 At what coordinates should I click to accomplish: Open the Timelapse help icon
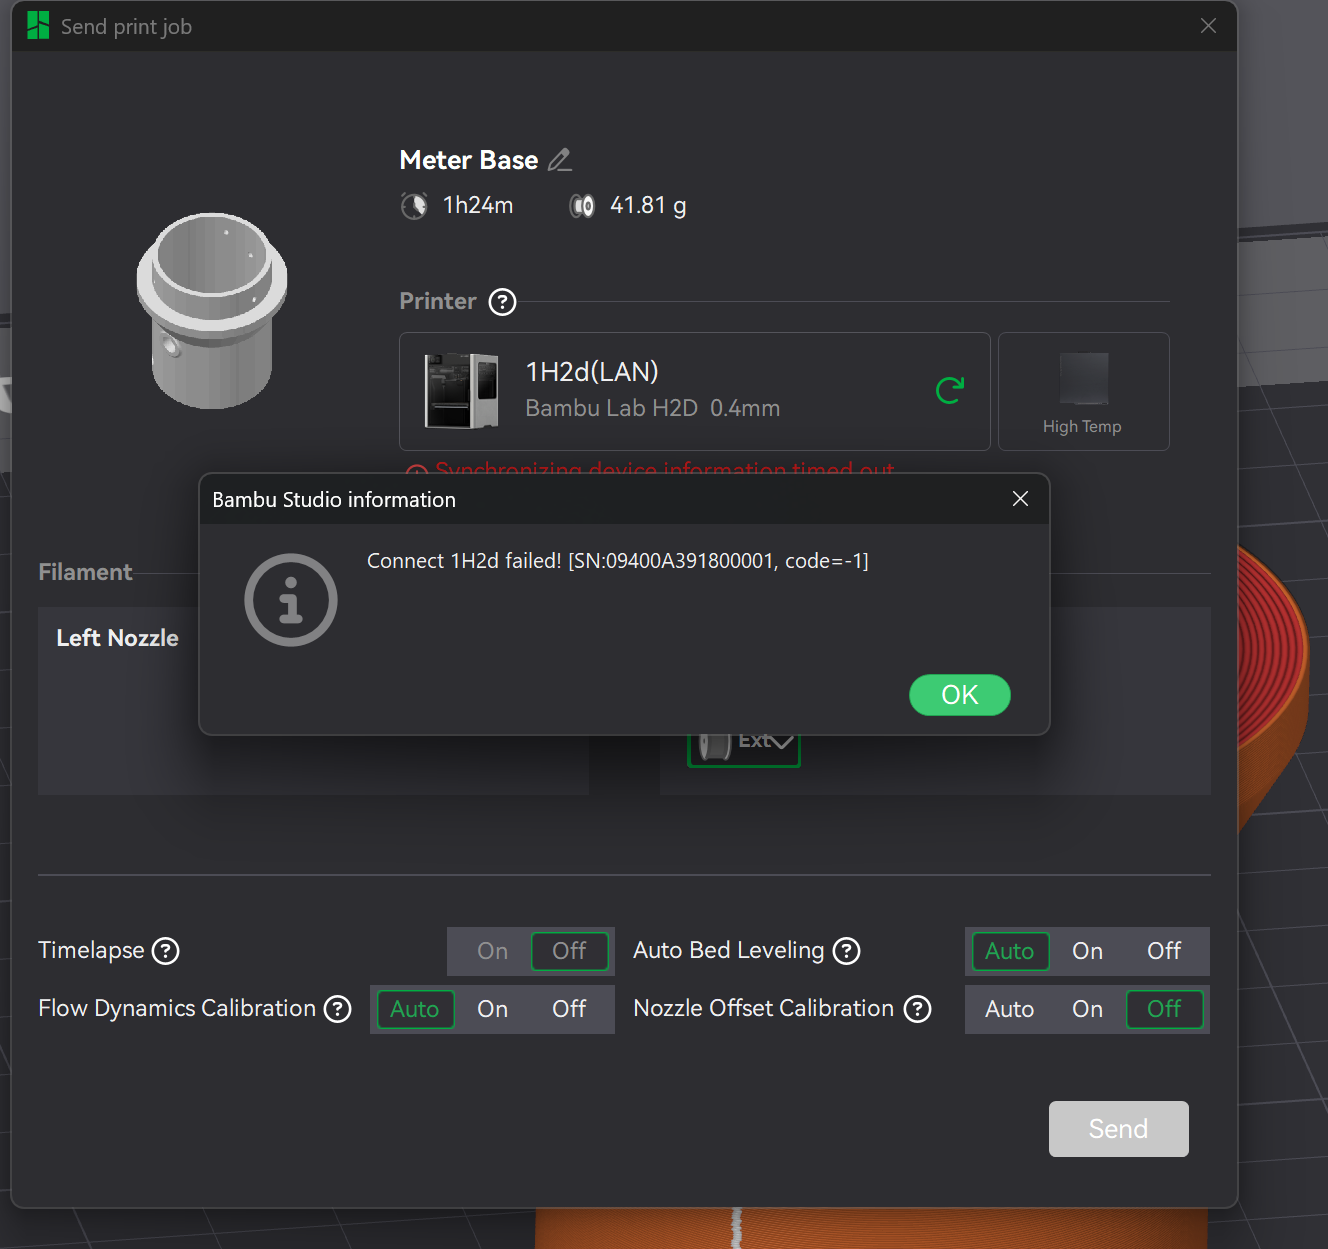point(165,951)
